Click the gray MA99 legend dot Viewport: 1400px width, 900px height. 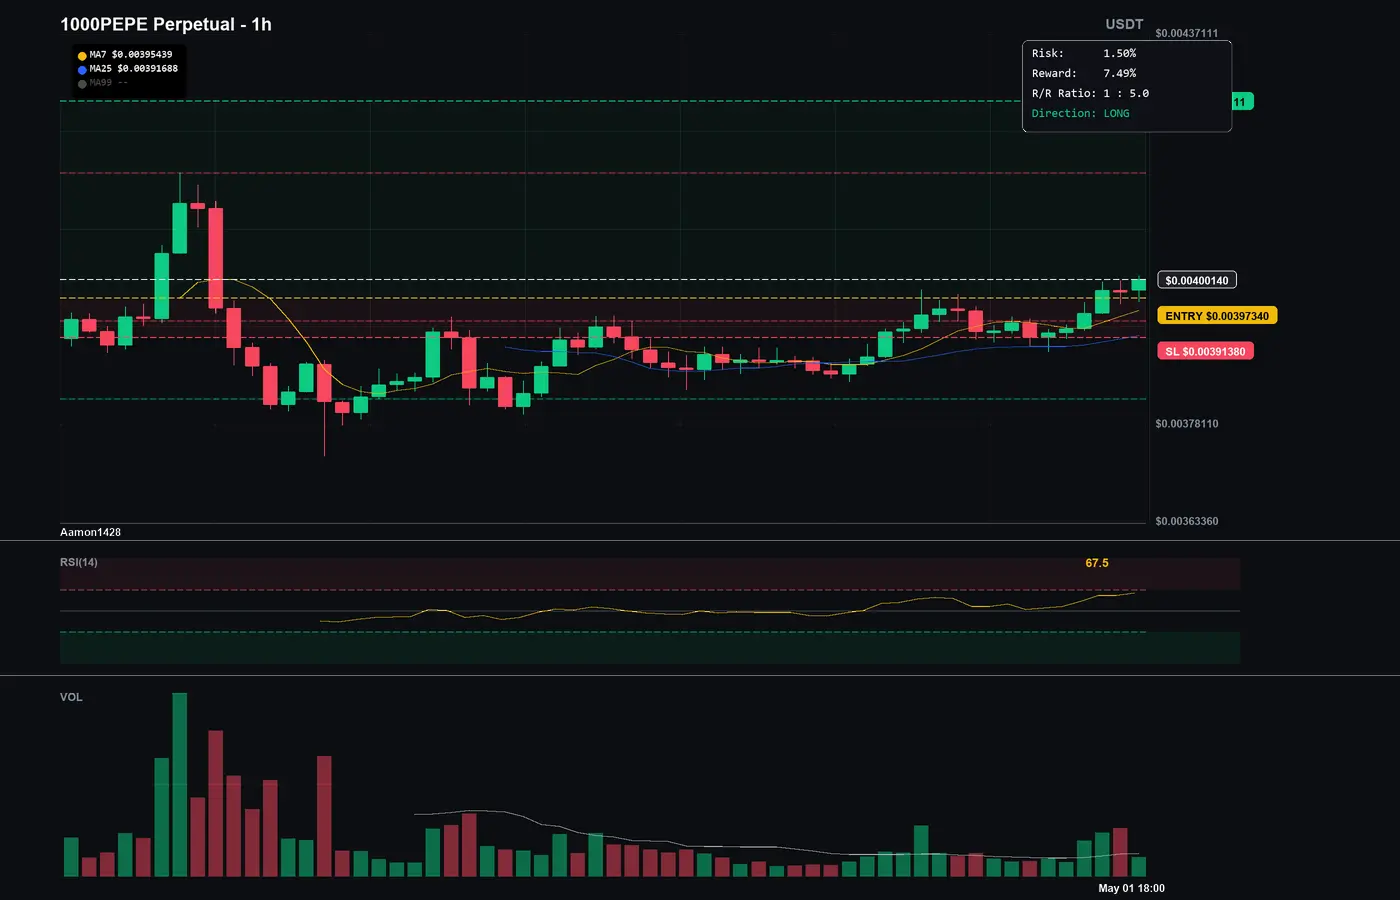82,84
